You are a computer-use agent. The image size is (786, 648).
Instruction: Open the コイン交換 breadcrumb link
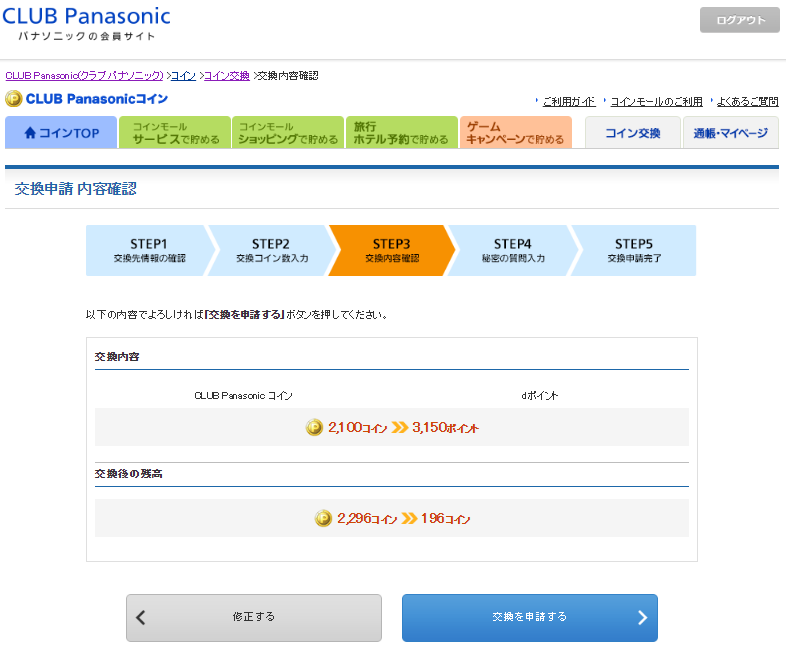227,76
